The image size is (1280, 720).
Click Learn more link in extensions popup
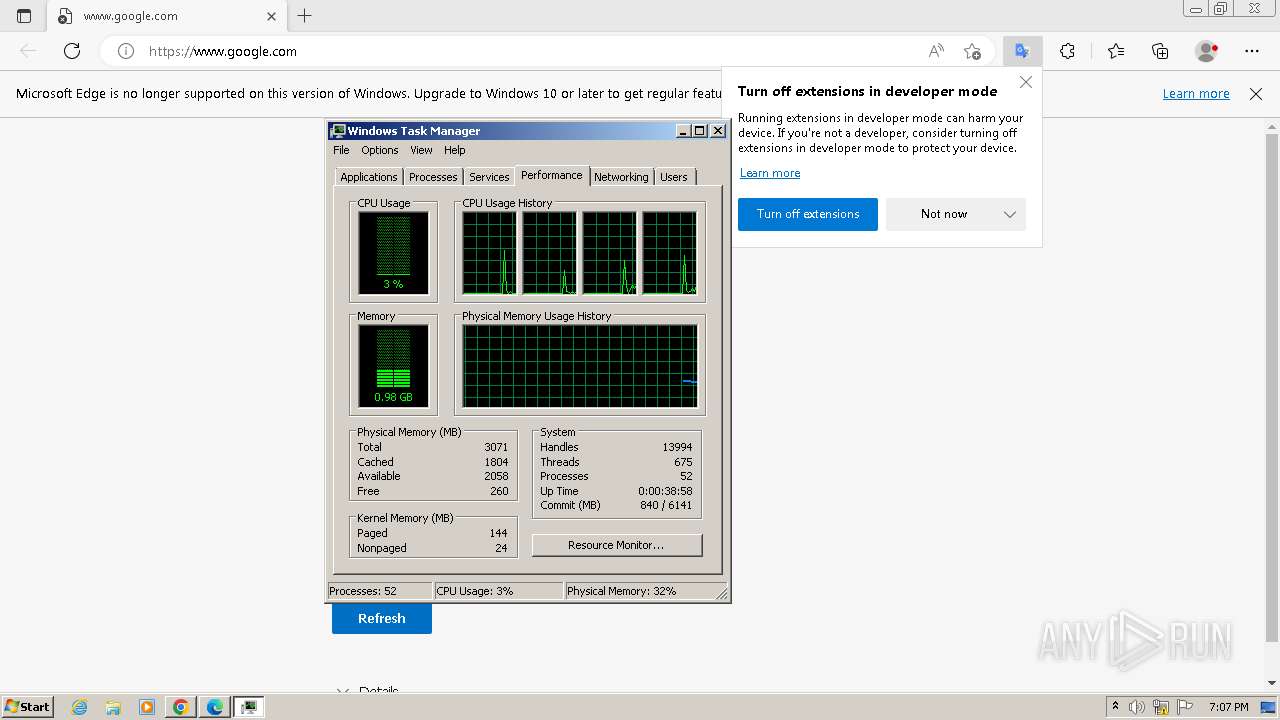click(x=770, y=173)
